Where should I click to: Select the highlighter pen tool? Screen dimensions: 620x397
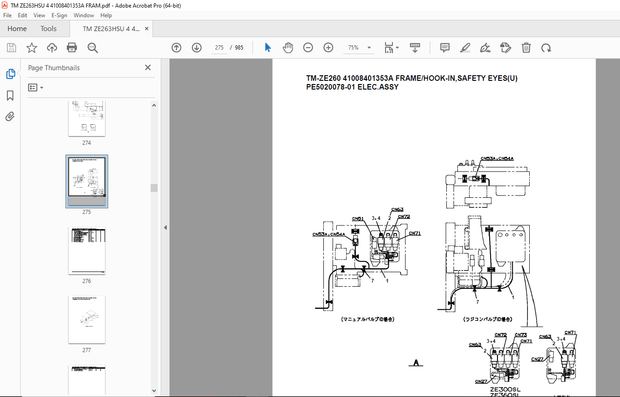465,48
